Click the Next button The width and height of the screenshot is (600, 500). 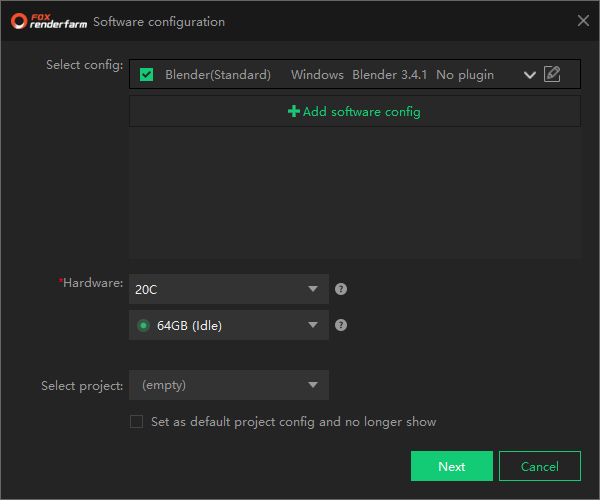[452, 466]
